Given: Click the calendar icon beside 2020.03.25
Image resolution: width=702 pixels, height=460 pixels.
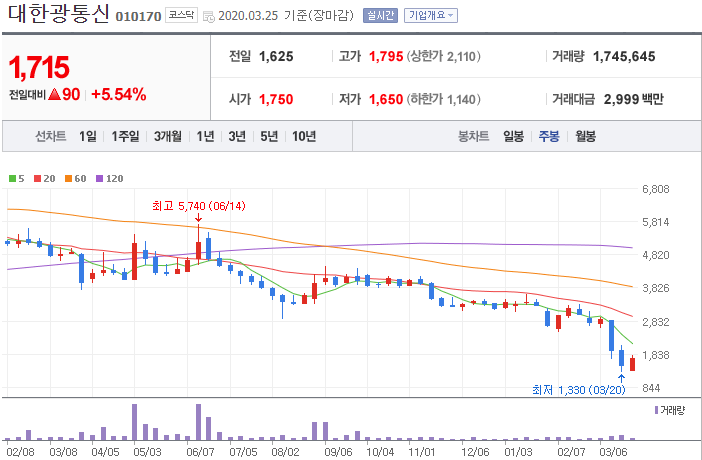Looking at the screenshot, I should [209, 17].
